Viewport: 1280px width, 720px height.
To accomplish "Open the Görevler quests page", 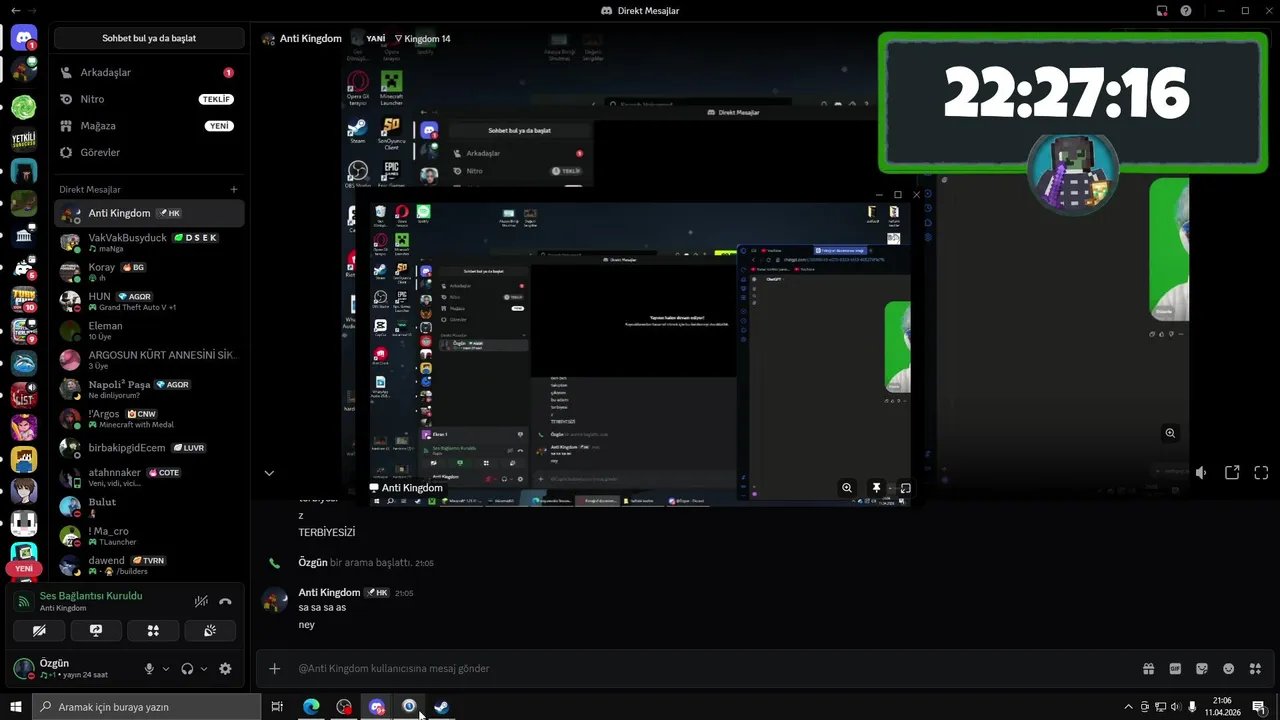I will [149, 152].
